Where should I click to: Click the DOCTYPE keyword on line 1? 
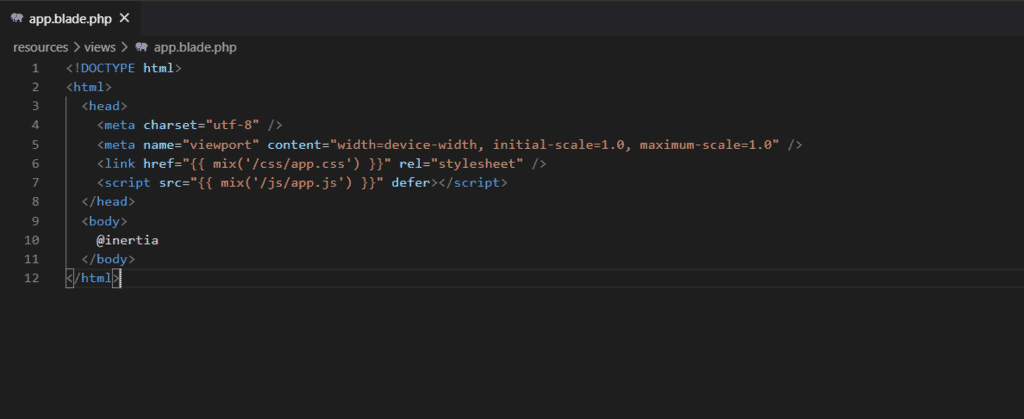(x=108, y=68)
